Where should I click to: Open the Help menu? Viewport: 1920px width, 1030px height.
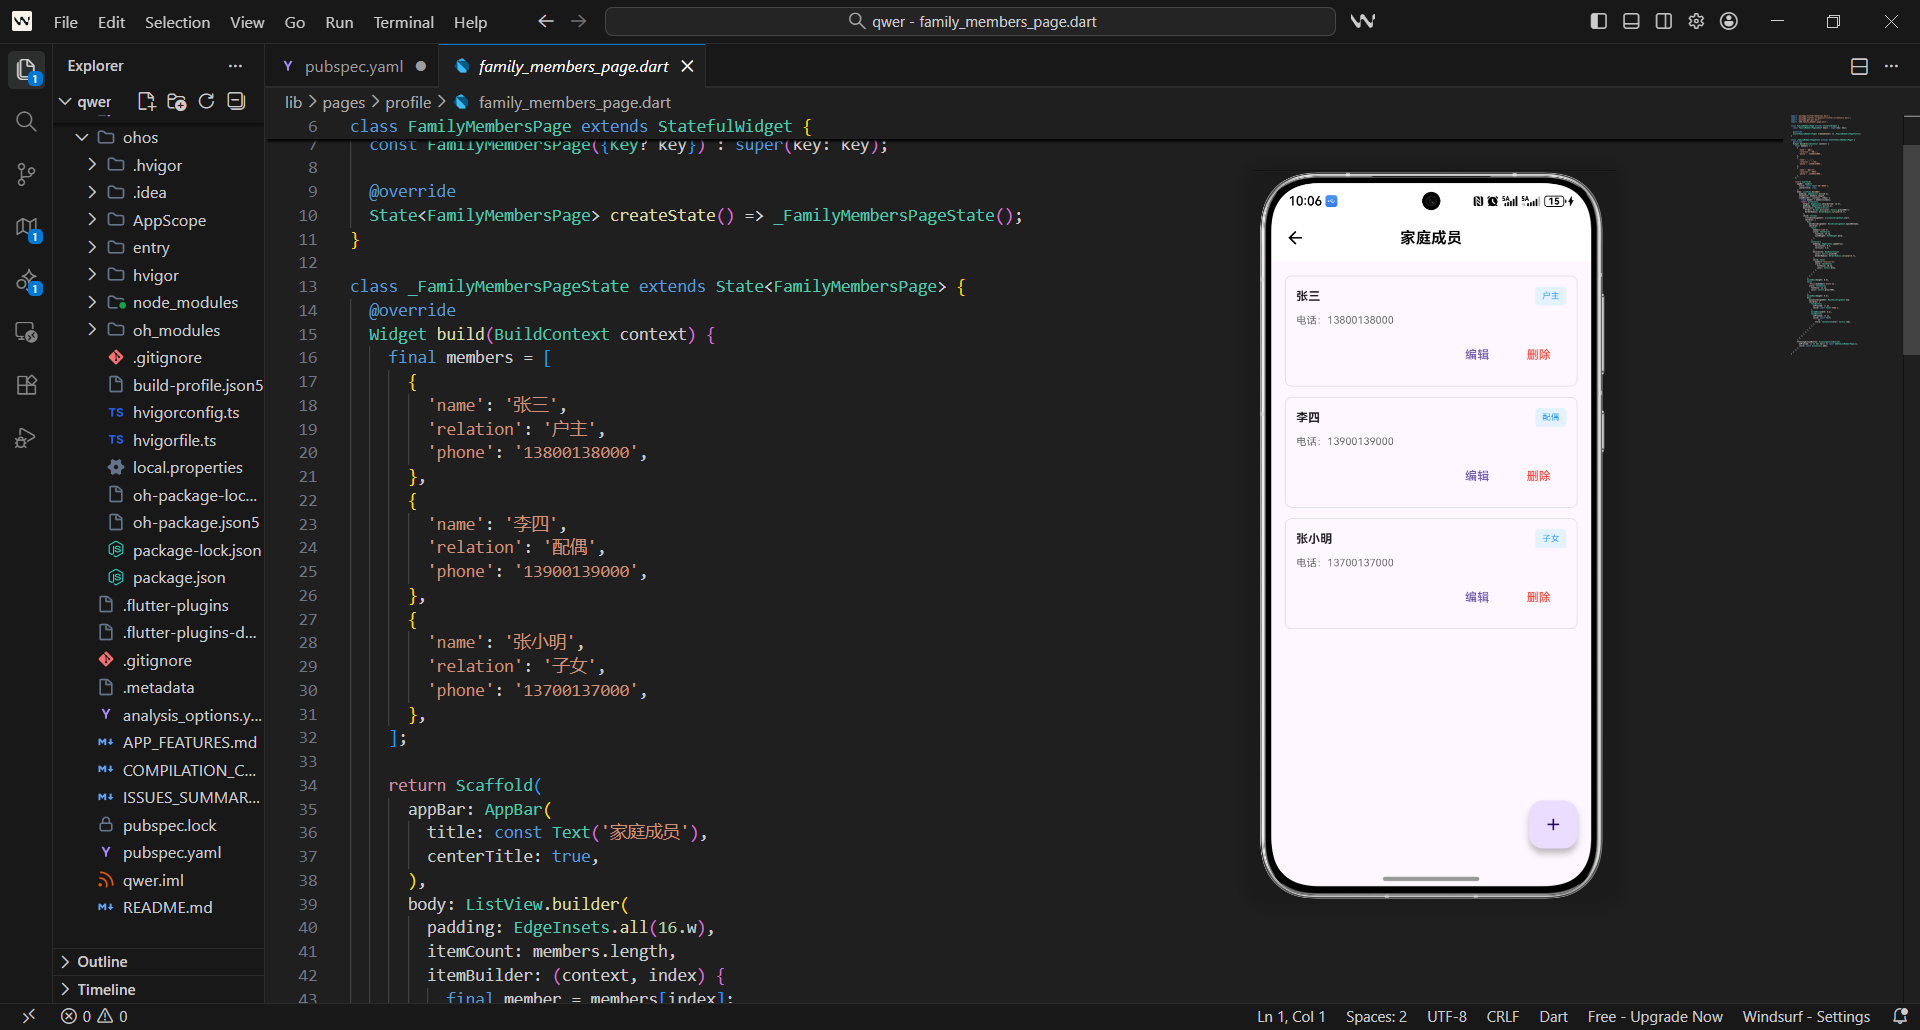(x=470, y=22)
